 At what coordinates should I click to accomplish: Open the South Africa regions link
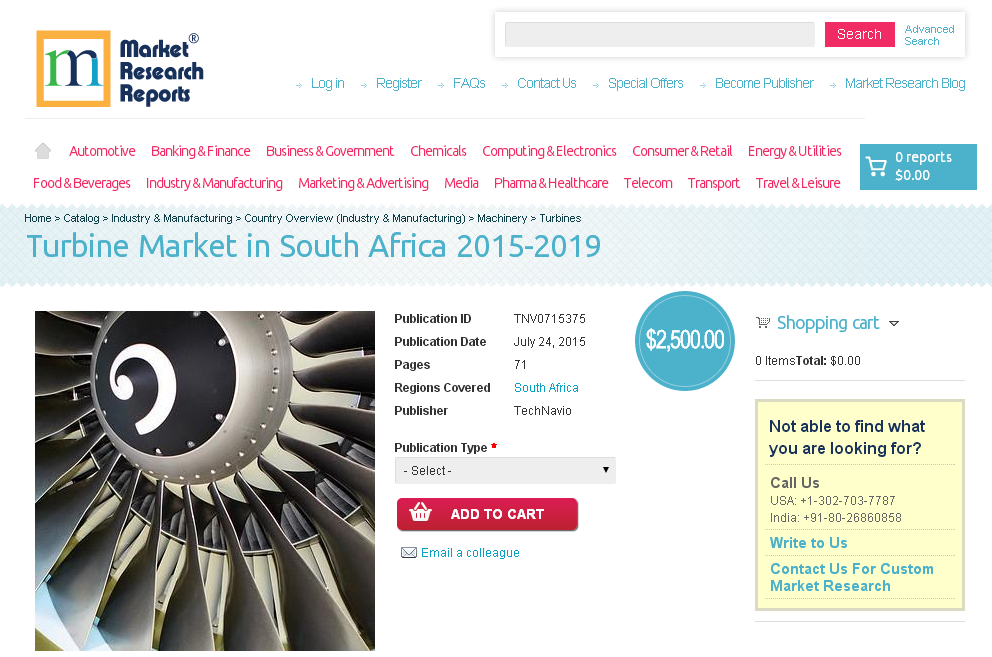[x=546, y=387]
